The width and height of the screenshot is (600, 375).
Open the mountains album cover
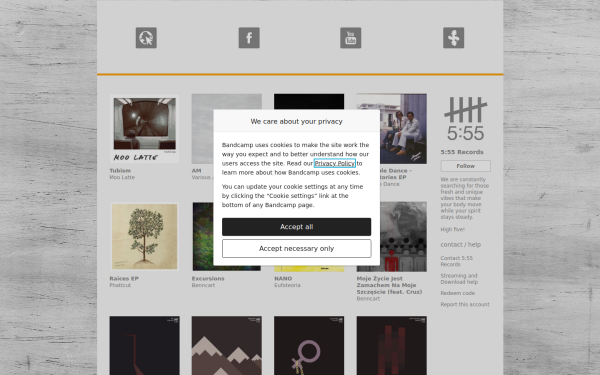(x=227, y=346)
